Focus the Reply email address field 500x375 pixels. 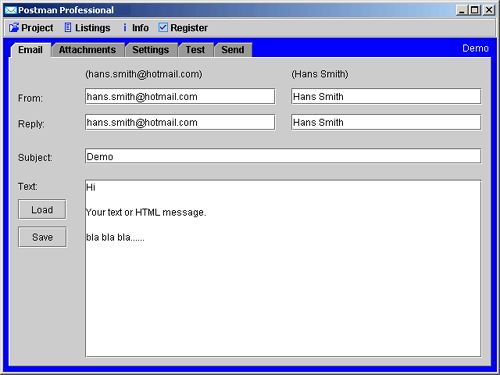tap(180, 122)
